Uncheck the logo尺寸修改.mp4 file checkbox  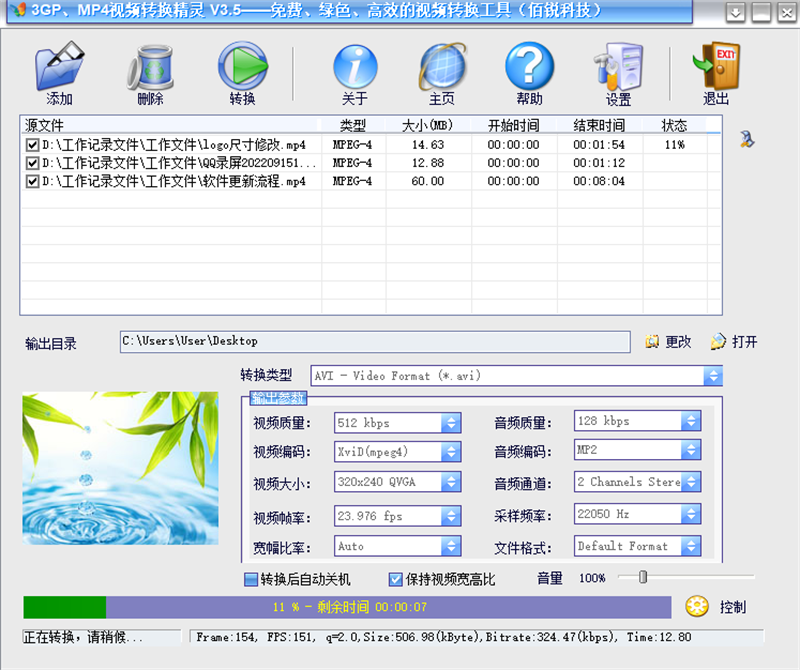(x=33, y=145)
